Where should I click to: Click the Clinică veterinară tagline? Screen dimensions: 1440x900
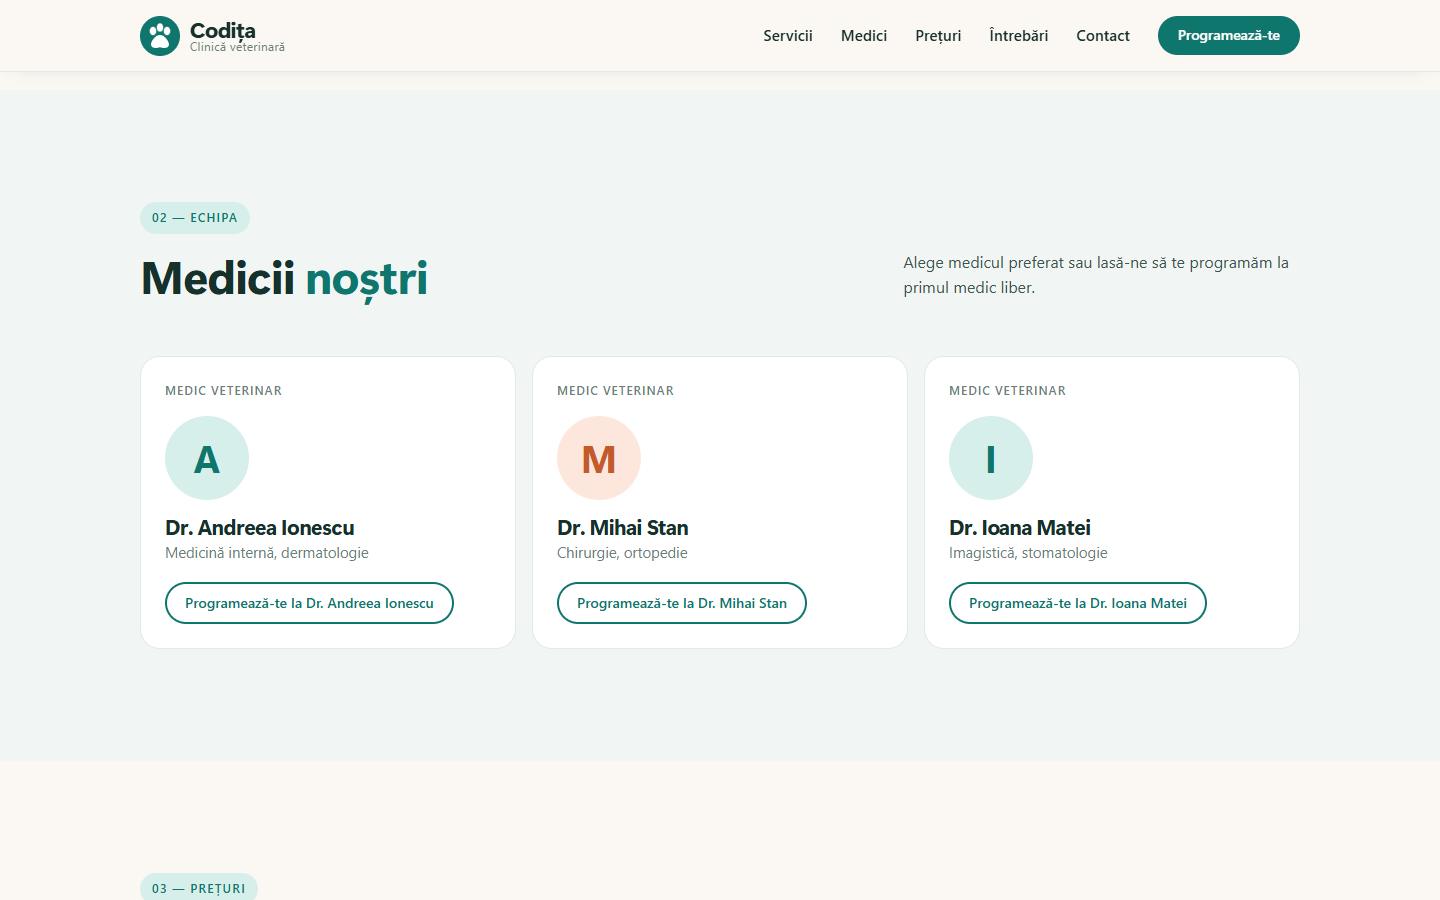[238, 47]
